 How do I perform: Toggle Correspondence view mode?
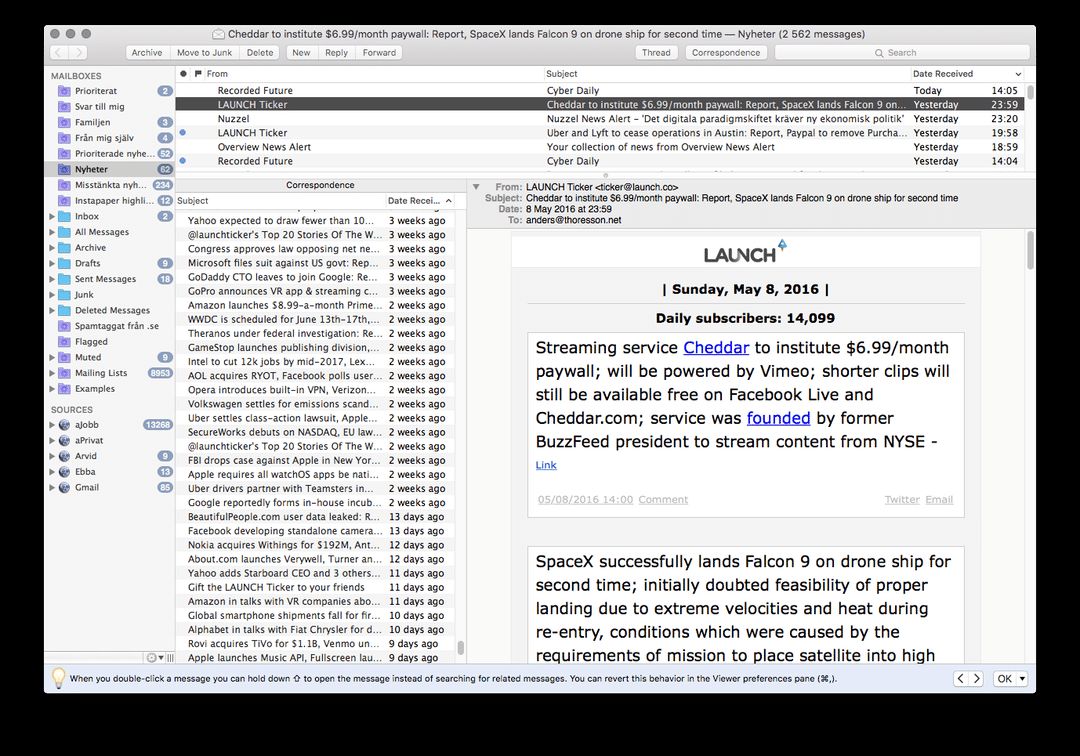(x=725, y=53)
